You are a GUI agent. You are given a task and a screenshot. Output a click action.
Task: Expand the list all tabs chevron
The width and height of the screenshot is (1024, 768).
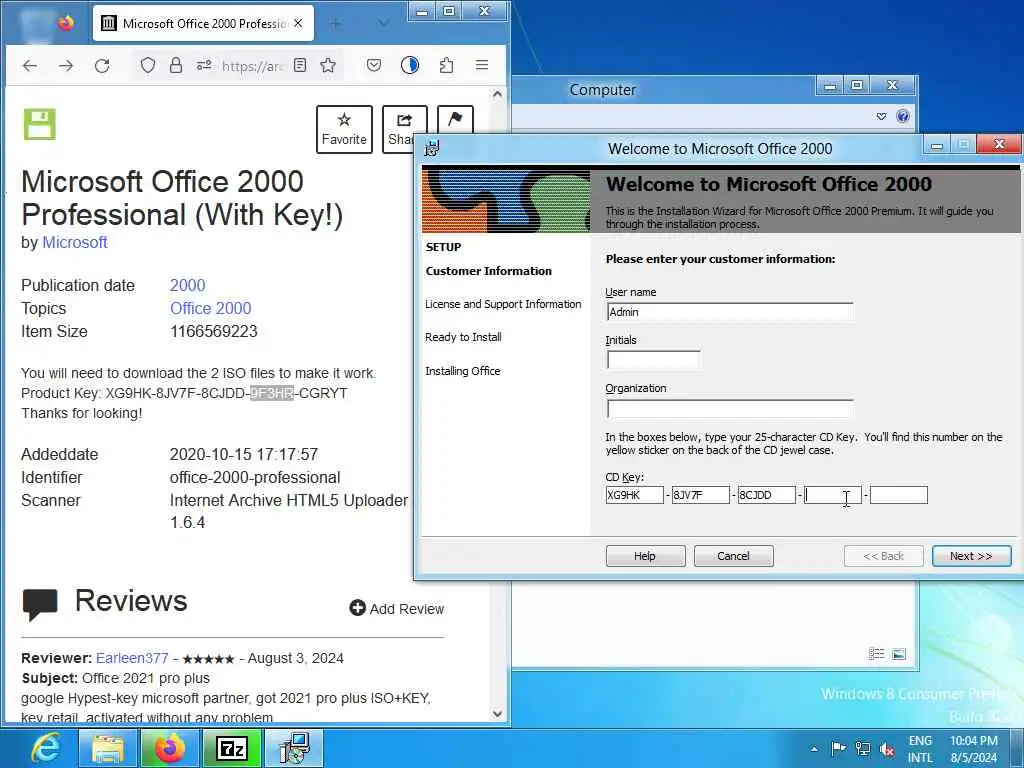(x=383, y=24)
